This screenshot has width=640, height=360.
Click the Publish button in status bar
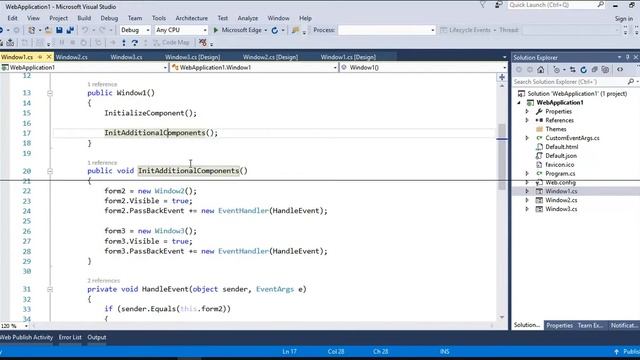(x=627, y=351)
